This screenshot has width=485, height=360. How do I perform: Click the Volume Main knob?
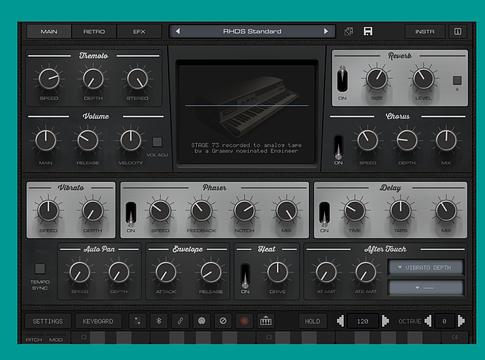(x=46, y=140)
